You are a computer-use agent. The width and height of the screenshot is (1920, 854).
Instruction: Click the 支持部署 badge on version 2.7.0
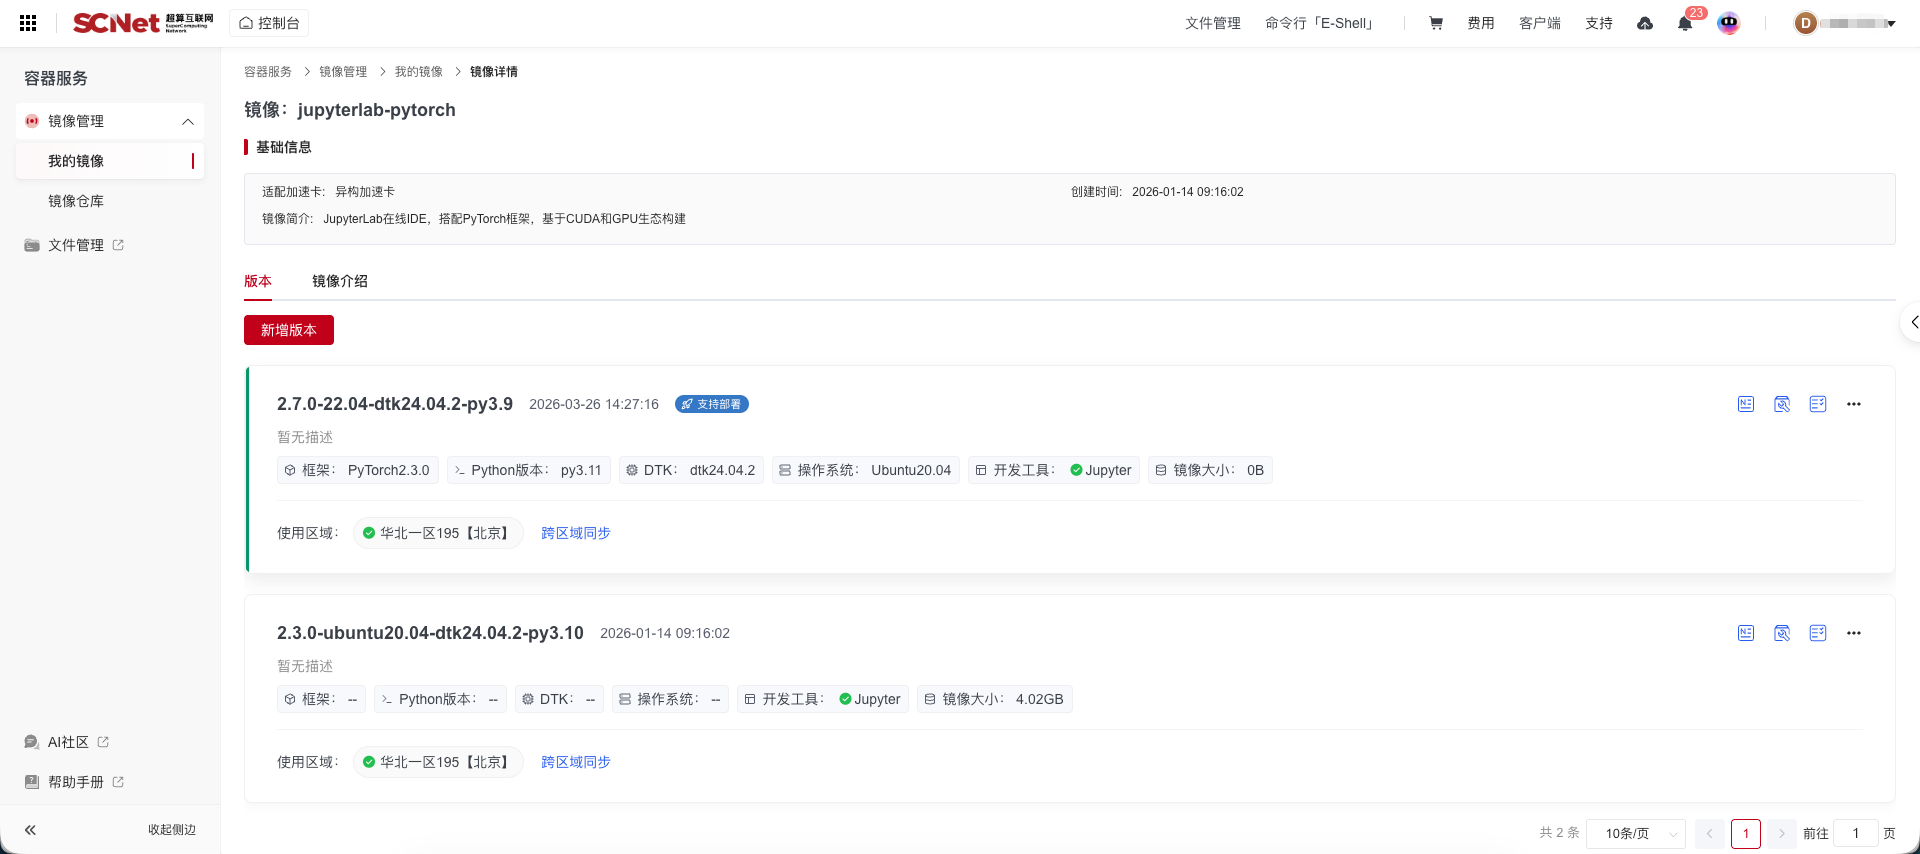(712, 404)
